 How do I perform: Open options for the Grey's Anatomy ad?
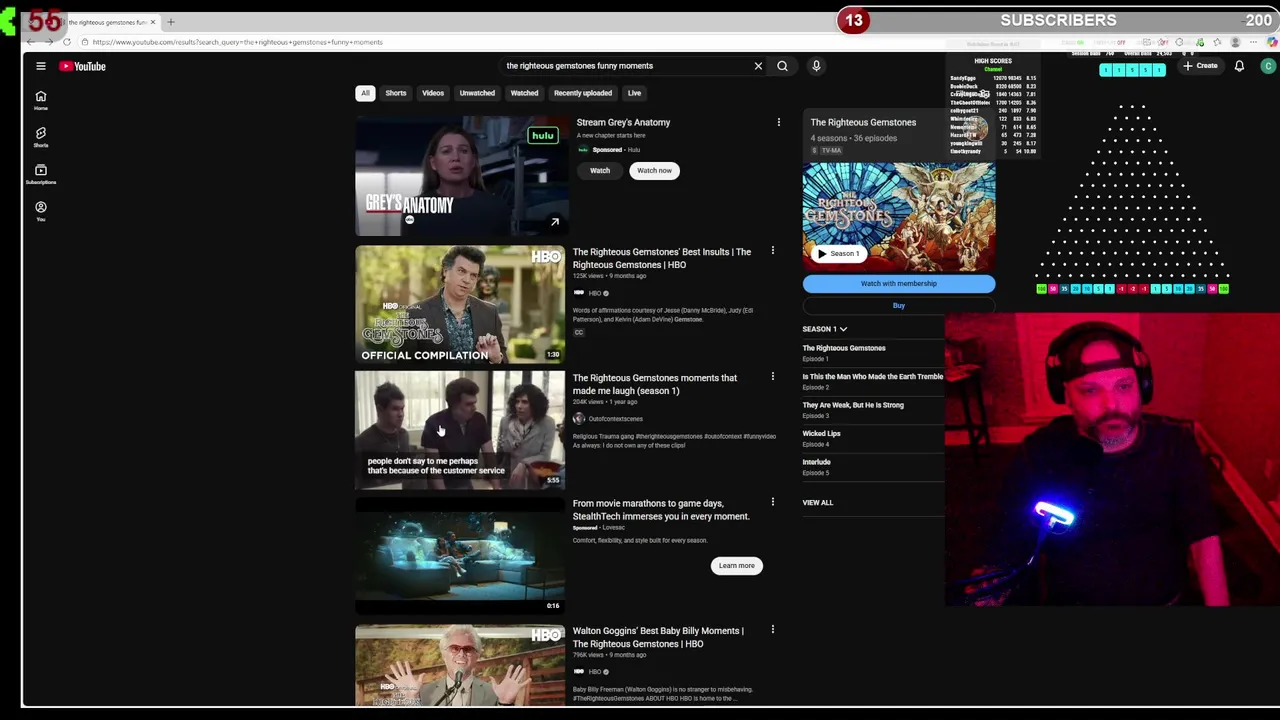779,123
